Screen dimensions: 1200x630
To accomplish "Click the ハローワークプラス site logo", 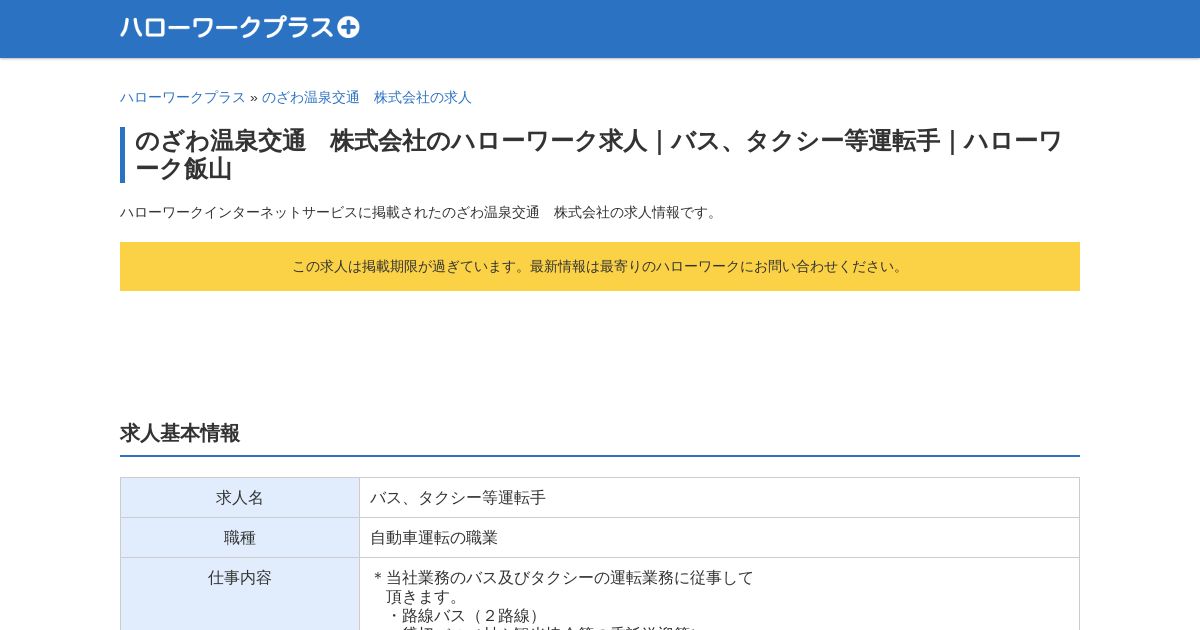I will pyautogui.click(x=239, y=28).
